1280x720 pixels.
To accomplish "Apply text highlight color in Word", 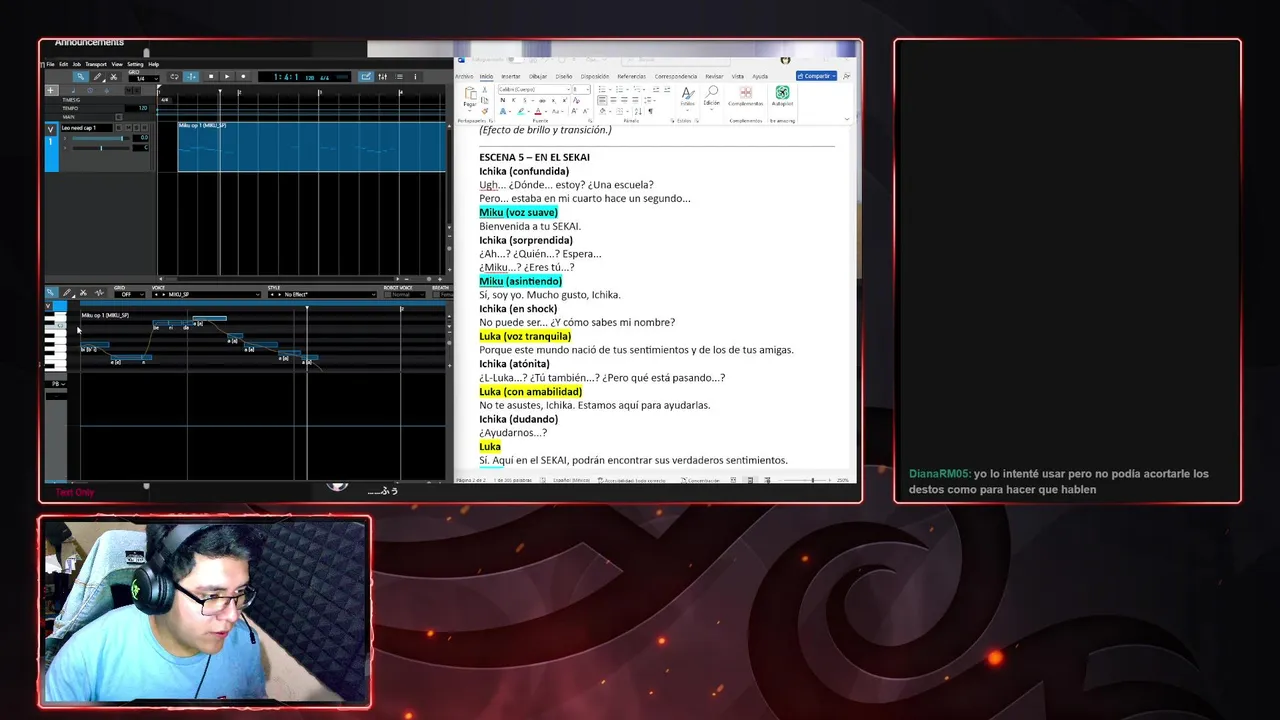I will 521,111.
